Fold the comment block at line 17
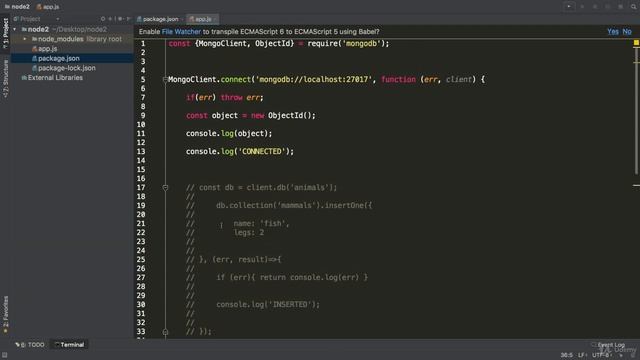This screenshot has width=640, height=360. (165, 188)
